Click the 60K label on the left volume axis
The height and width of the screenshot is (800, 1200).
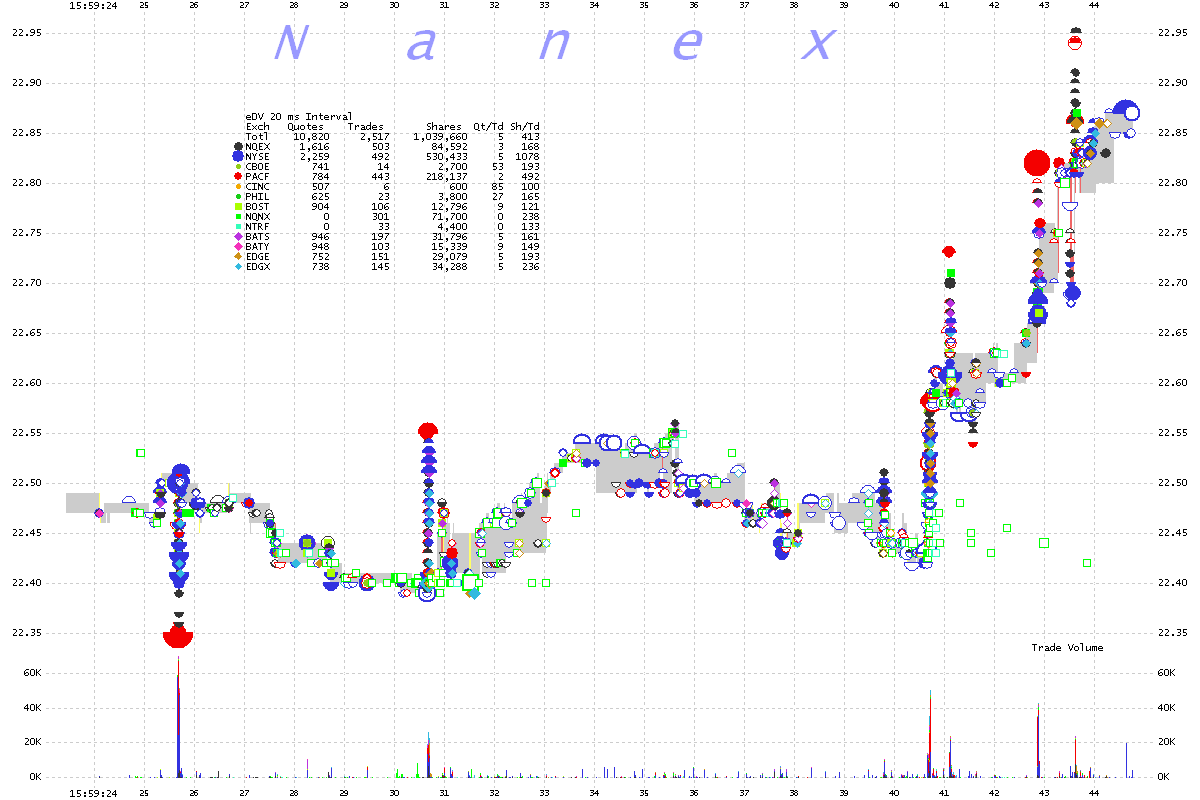(x=32, y=674)
